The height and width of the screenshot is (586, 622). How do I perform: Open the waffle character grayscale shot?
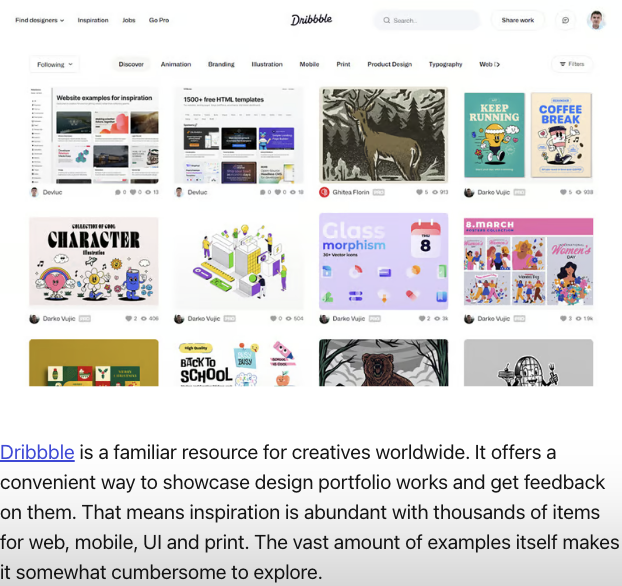pyautogui.click(x=528, y=363)
